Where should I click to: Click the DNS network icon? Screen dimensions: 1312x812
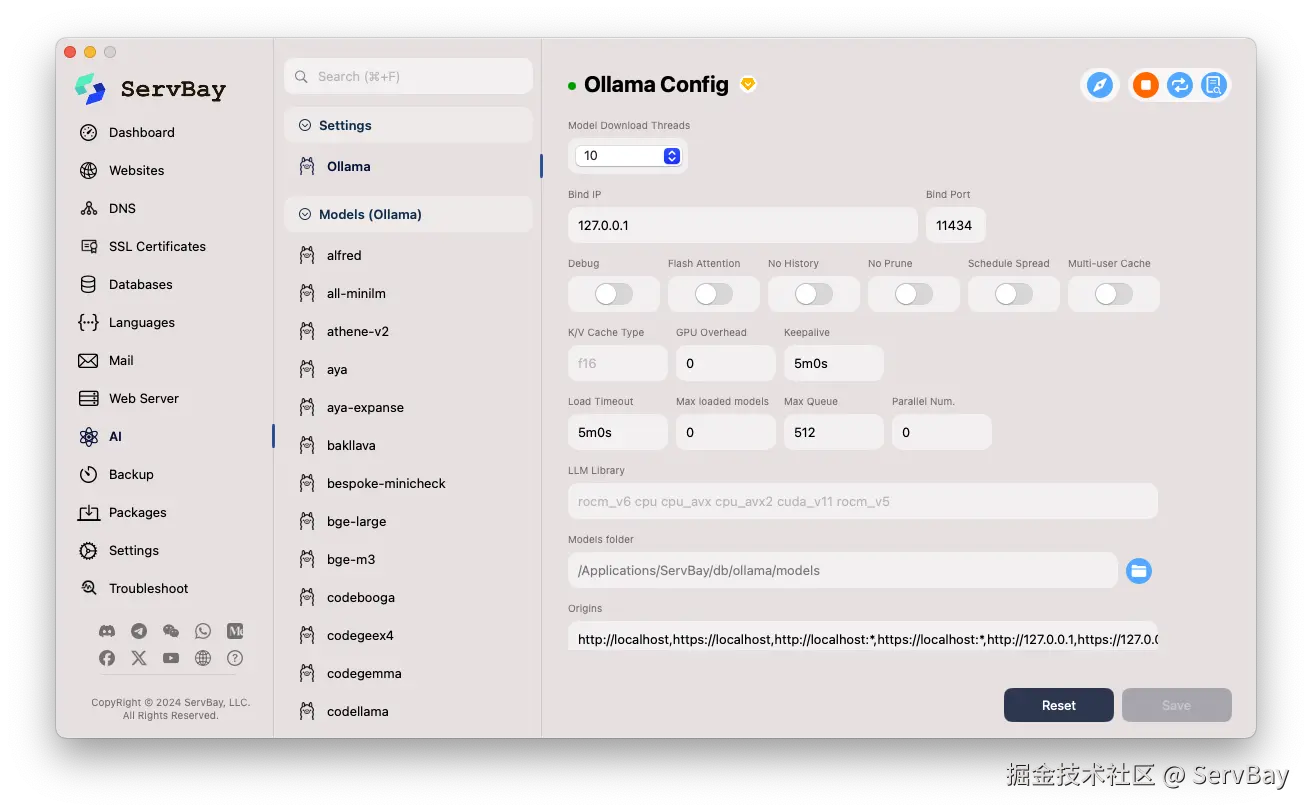[x=89, y=208]
